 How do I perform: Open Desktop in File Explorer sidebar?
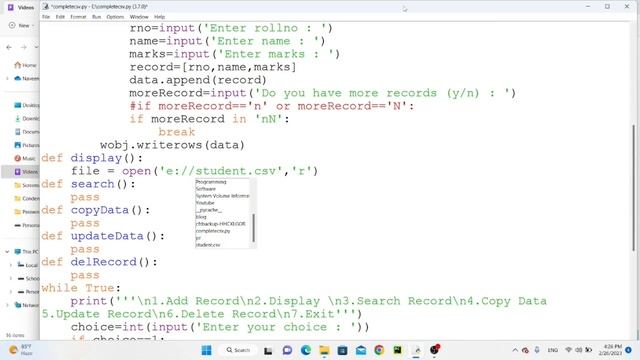point(27,105)
